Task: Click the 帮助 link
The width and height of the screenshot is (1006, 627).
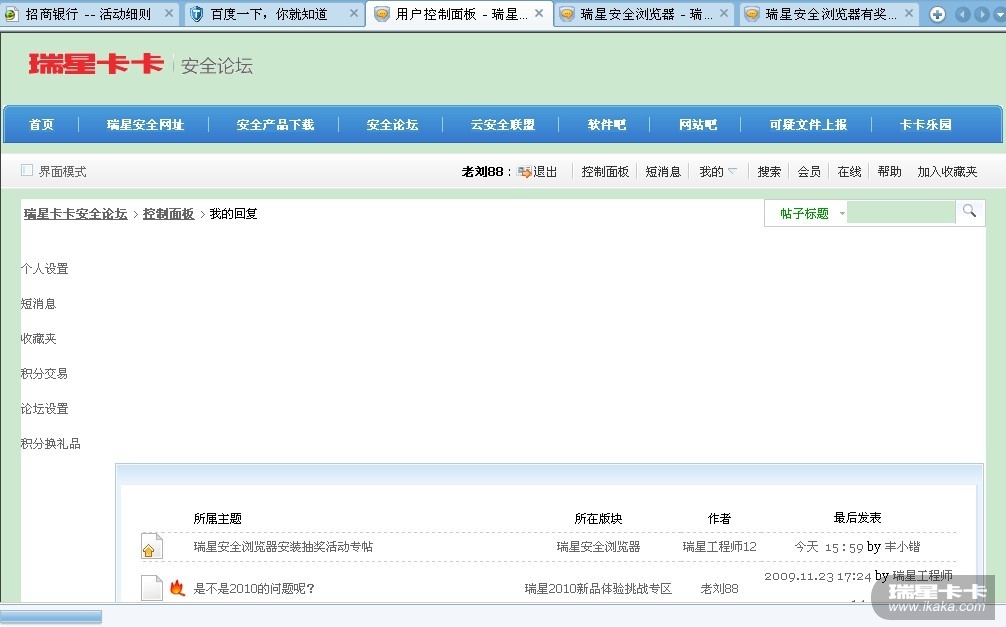Action: pyautogui.click(x=889, y=171)
